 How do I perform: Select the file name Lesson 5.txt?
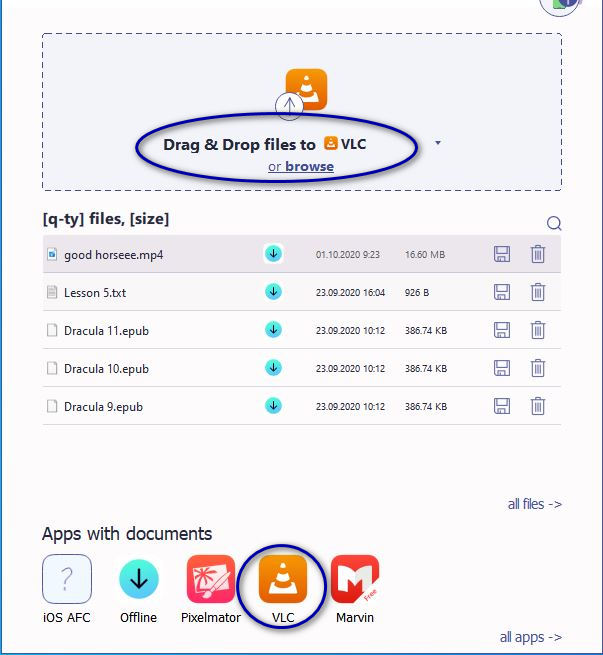(95, 293)
